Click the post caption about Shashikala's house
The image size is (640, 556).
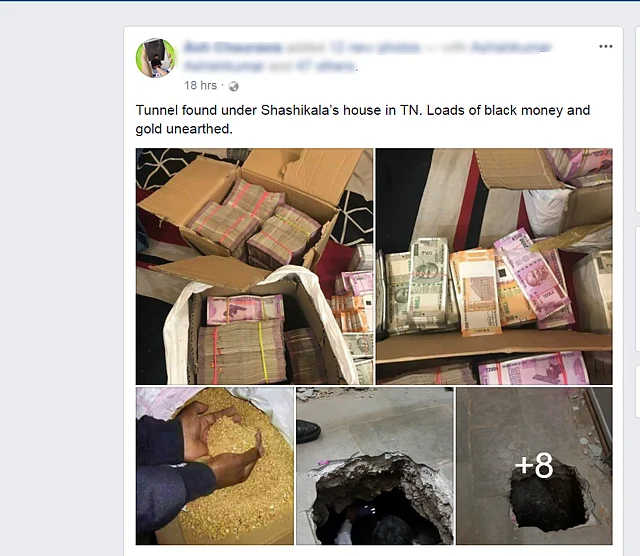pyautogui.click(x=362, y=119)
